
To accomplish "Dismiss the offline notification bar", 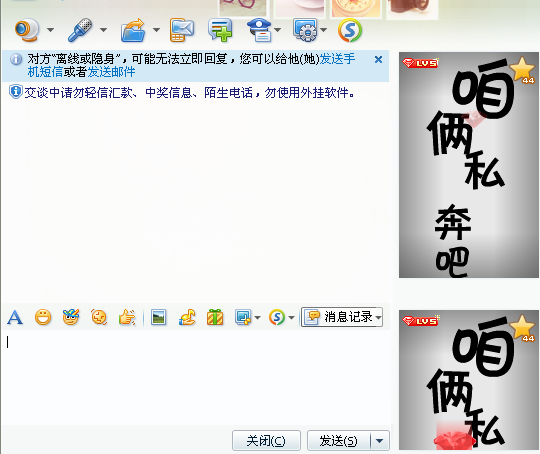I will pyautogui.click(x=378, y=60).
